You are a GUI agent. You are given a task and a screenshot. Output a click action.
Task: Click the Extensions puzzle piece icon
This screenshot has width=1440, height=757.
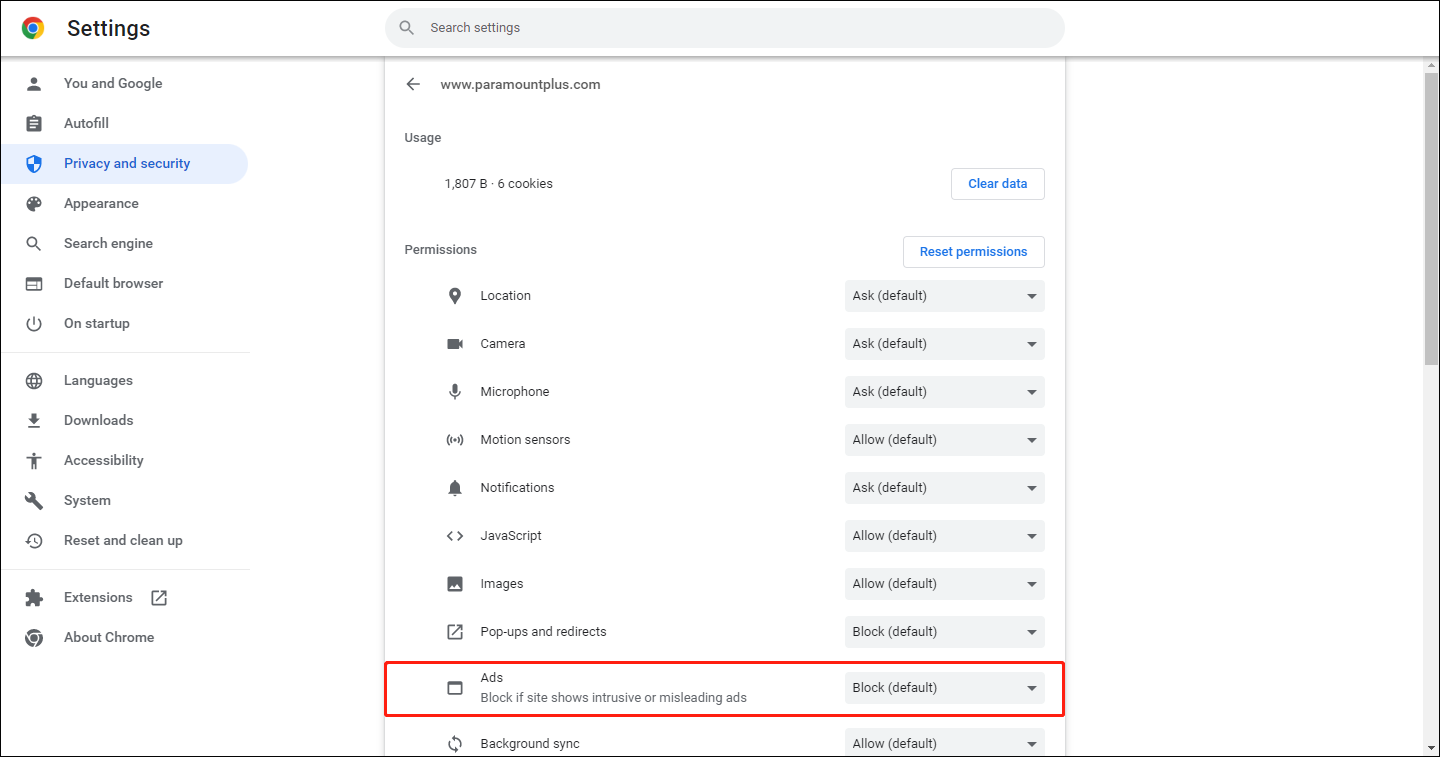click(34, 597)
